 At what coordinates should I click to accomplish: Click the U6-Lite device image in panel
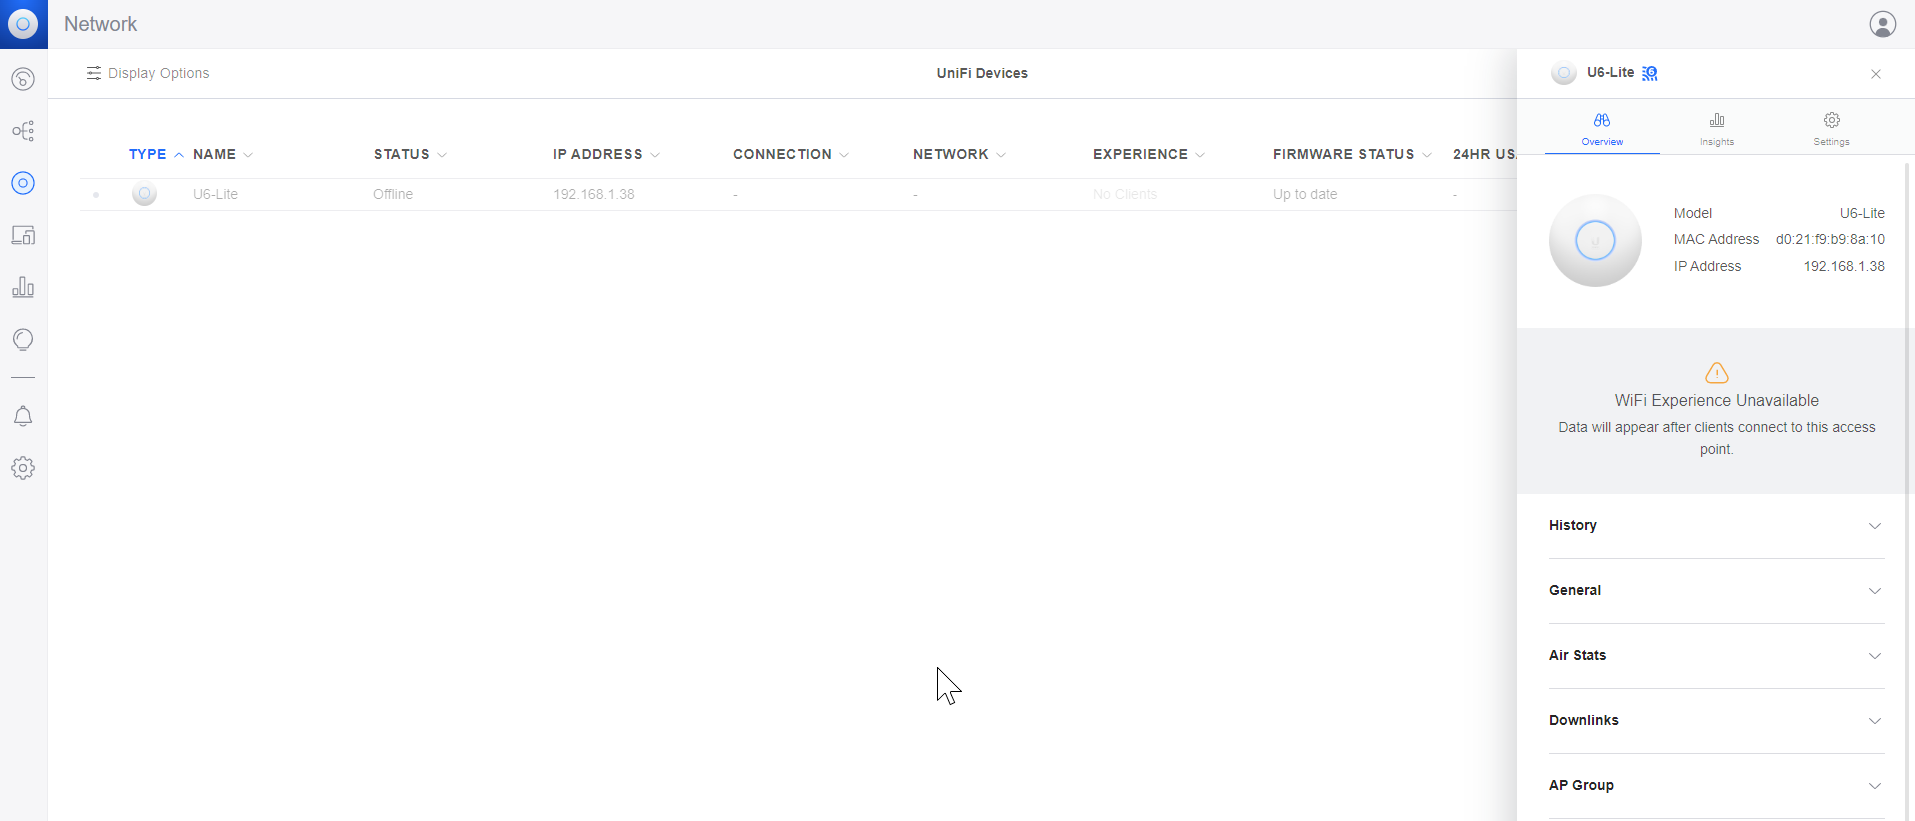click(1595, 240)
